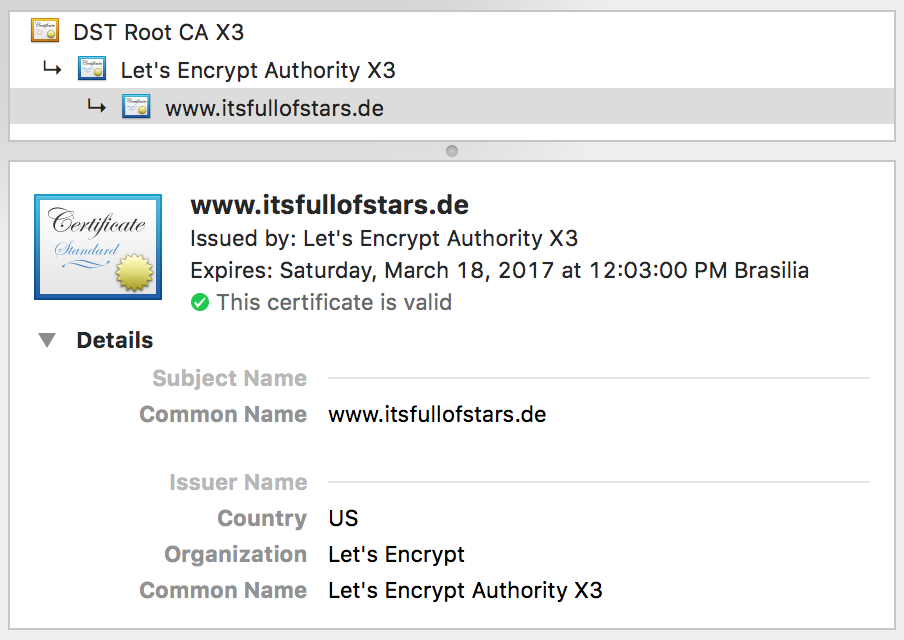Click the arrow before Let's Encrypt Authority X3
This screenshot has width=904, height=640.
52,69
